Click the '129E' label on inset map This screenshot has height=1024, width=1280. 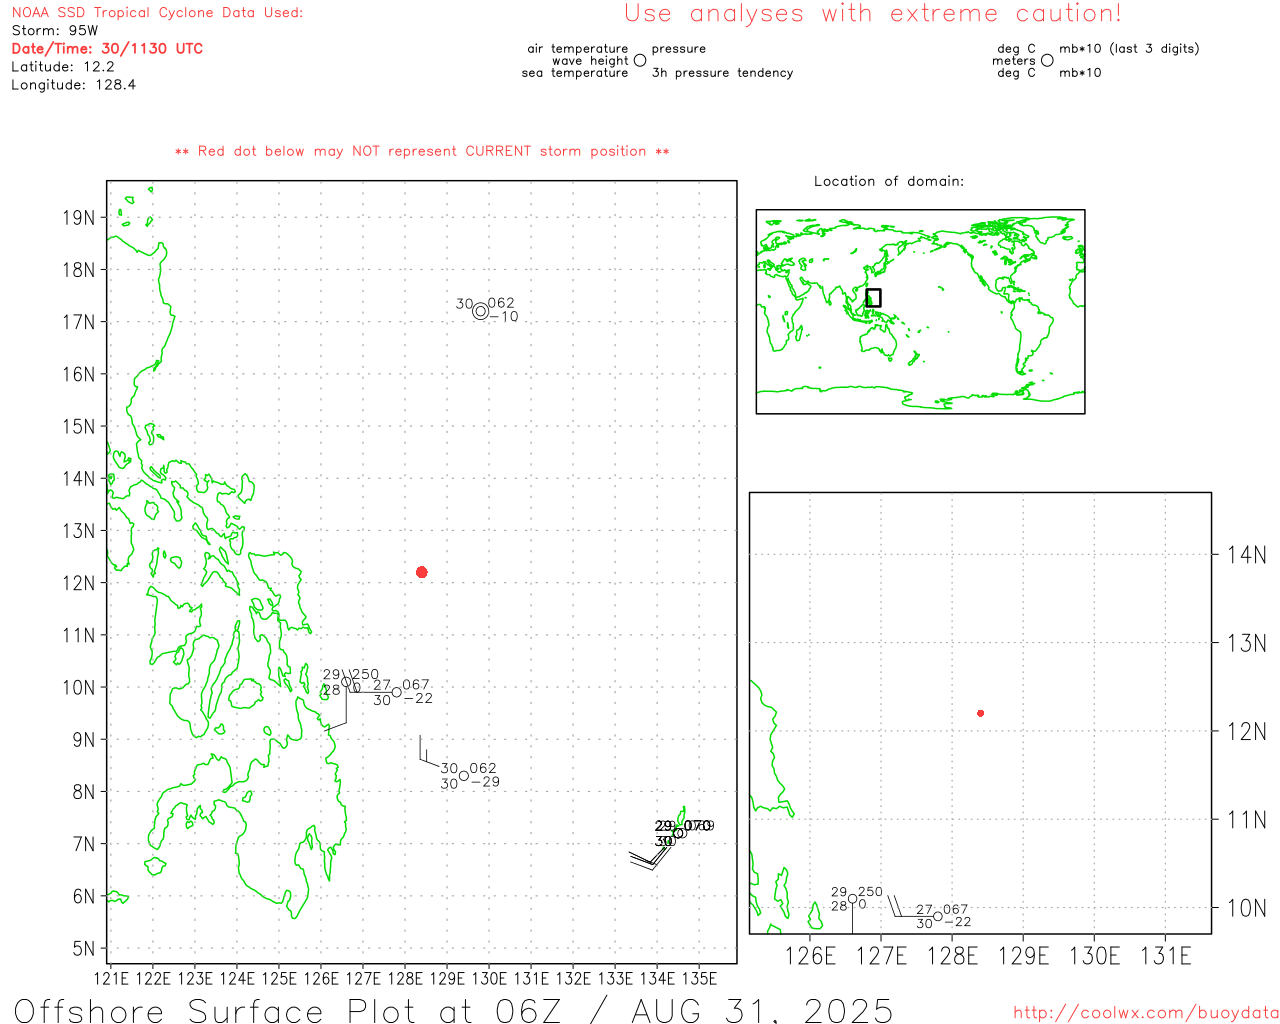[1024, 957]
